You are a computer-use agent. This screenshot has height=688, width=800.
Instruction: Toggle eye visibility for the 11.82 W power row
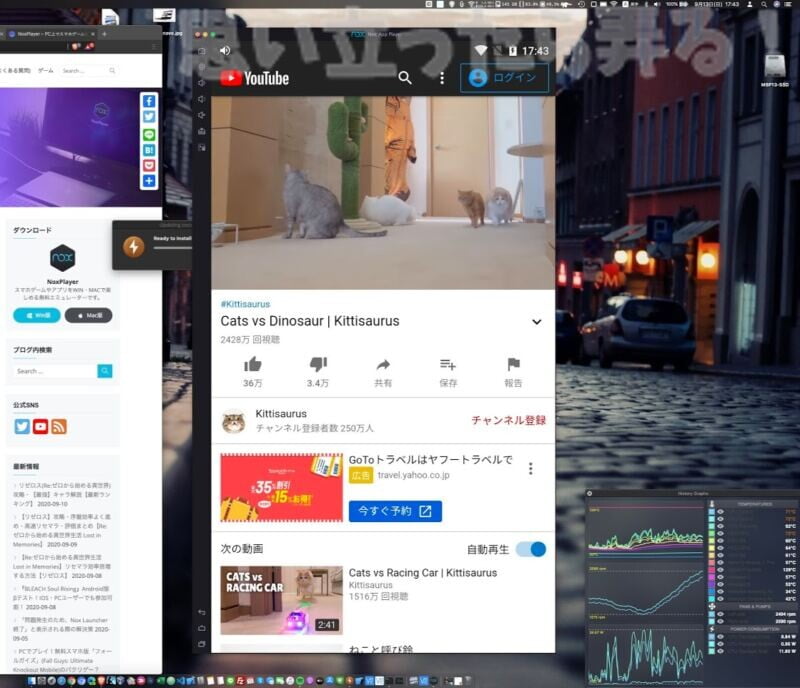720,651
